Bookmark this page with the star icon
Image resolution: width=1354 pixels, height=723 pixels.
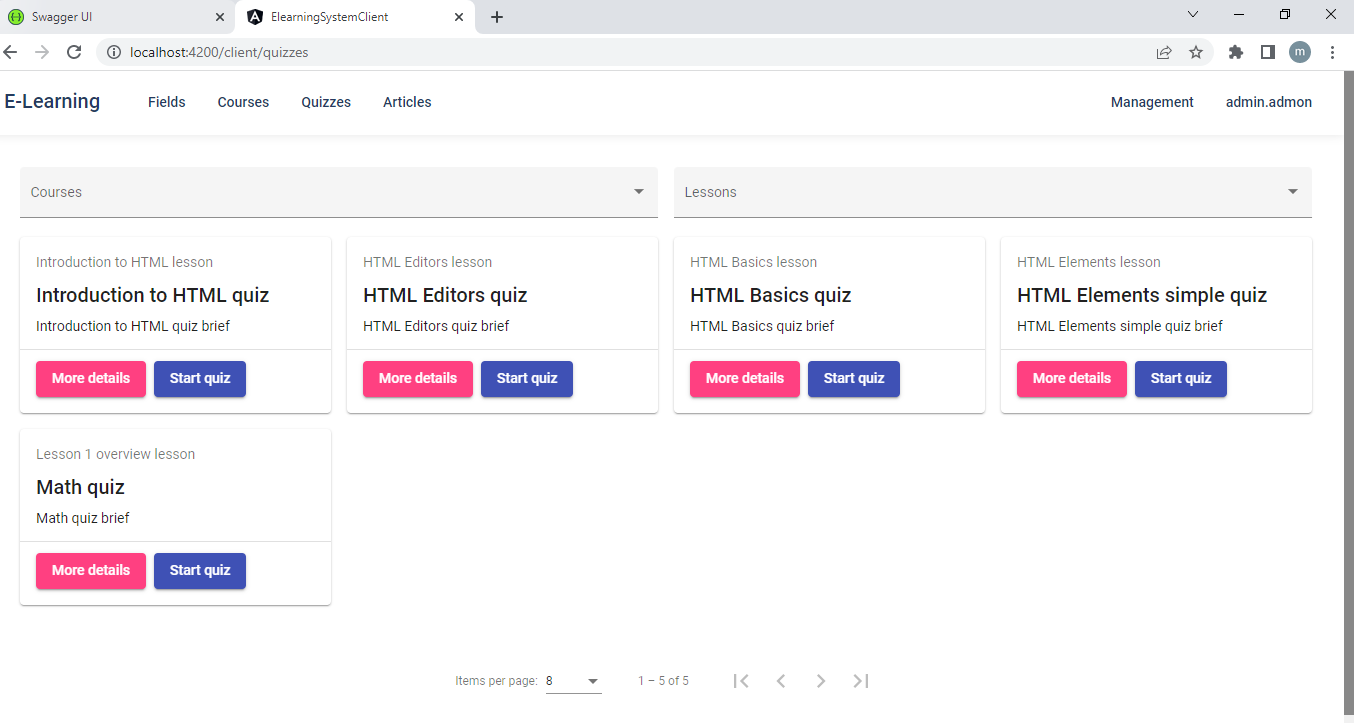pos(1196,52)
